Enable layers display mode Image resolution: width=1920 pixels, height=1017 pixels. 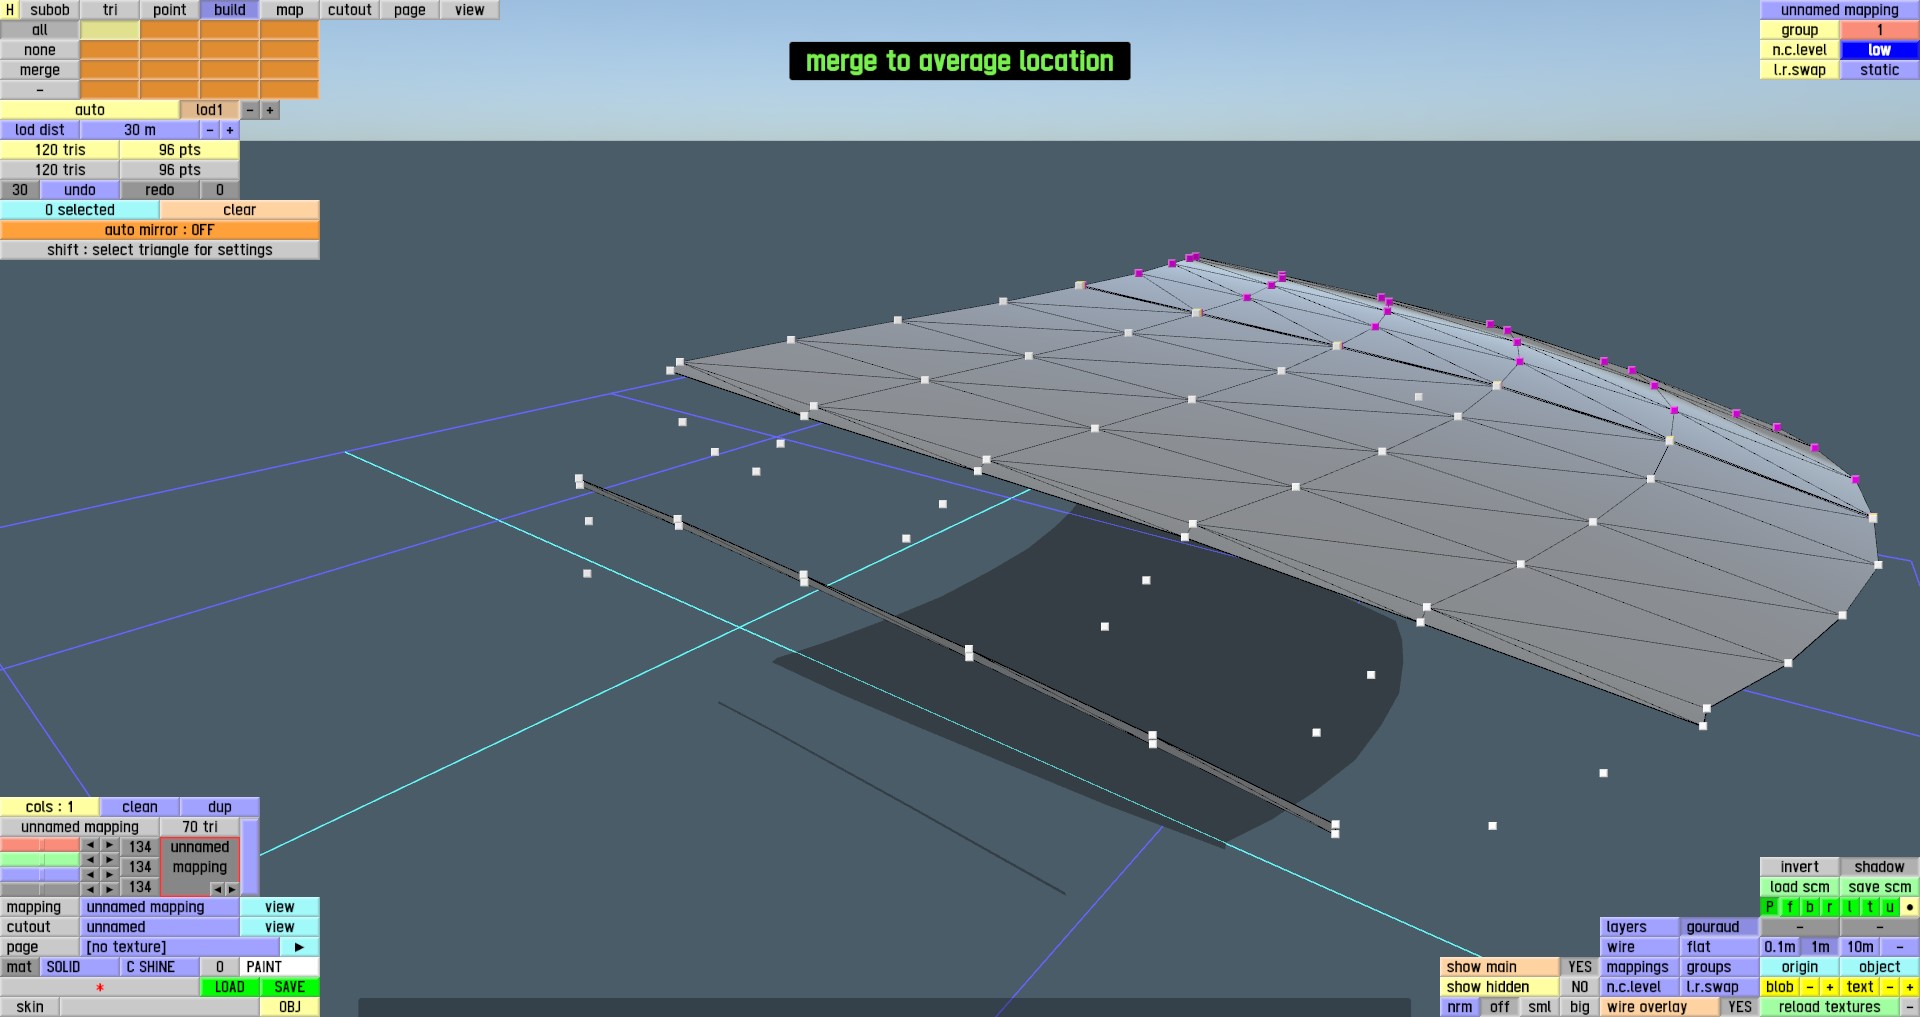1639,927
